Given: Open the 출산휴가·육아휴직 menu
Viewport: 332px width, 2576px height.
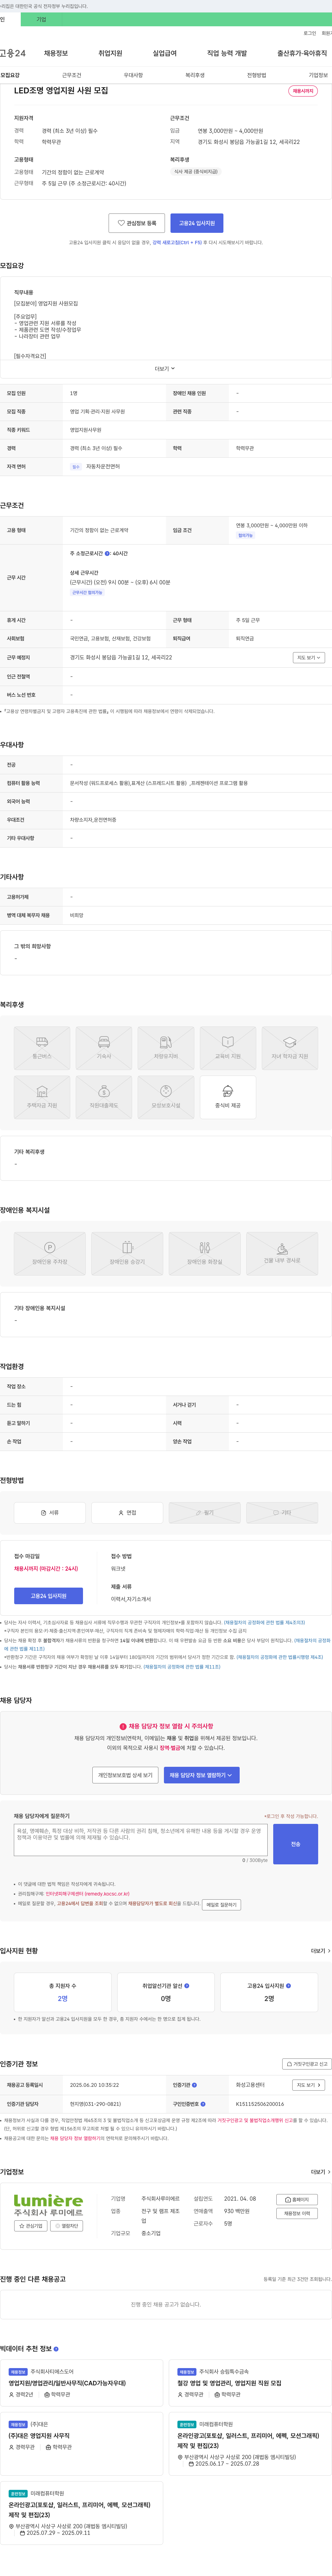Looking at the screenshot, I should [302, 53].
